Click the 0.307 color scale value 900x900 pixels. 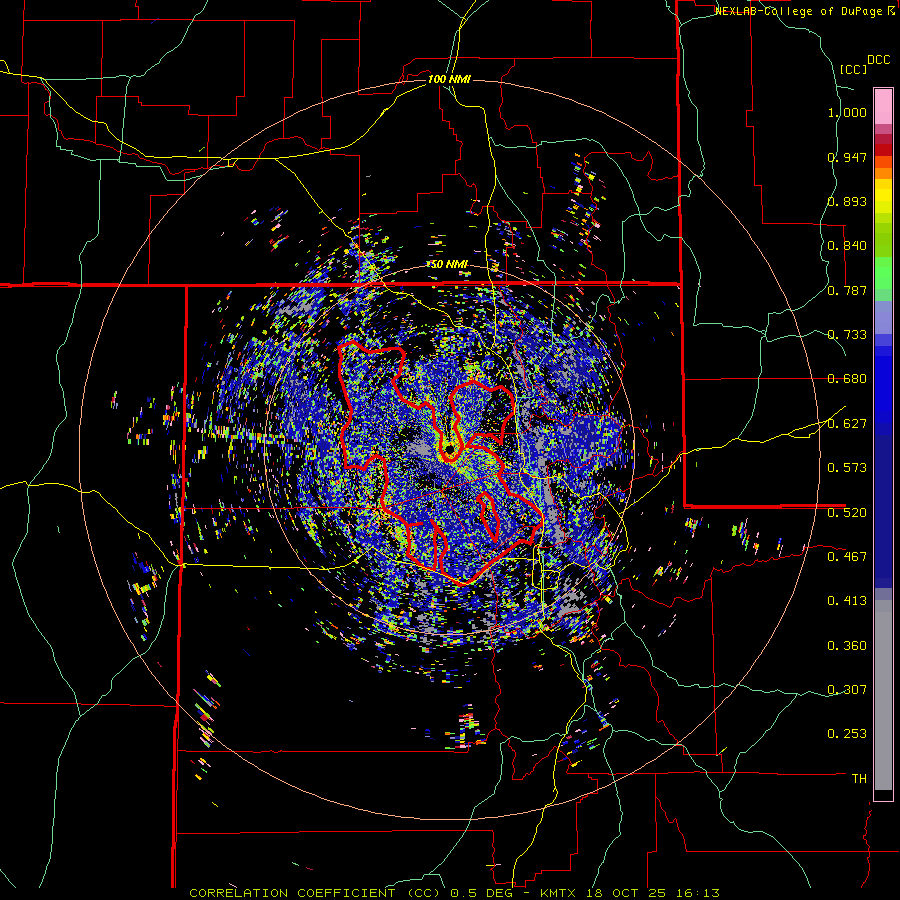pyautogui.click(x=847, y=690)
